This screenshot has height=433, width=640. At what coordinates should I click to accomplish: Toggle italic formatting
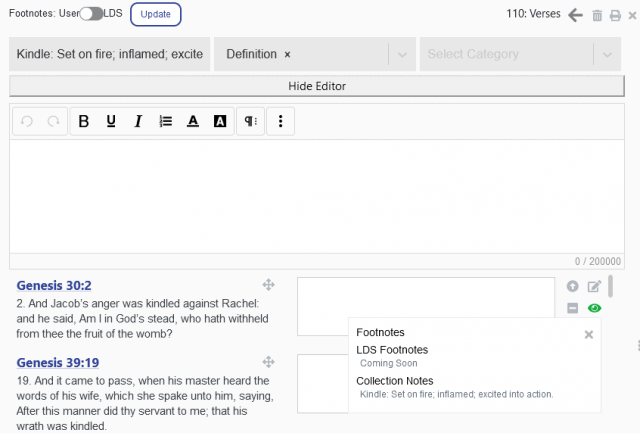coord(138,121)
